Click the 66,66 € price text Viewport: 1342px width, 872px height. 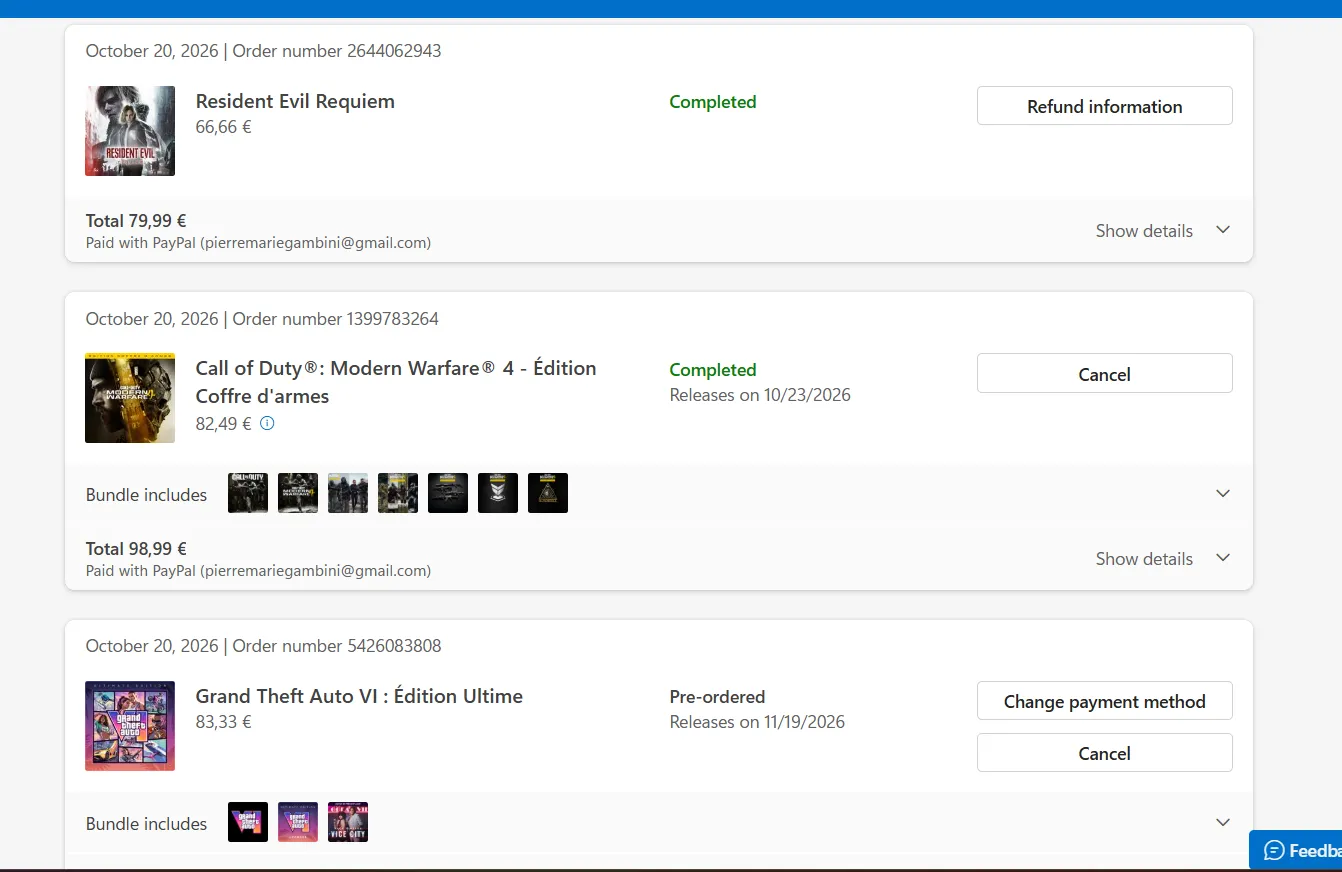click(224, 127)
